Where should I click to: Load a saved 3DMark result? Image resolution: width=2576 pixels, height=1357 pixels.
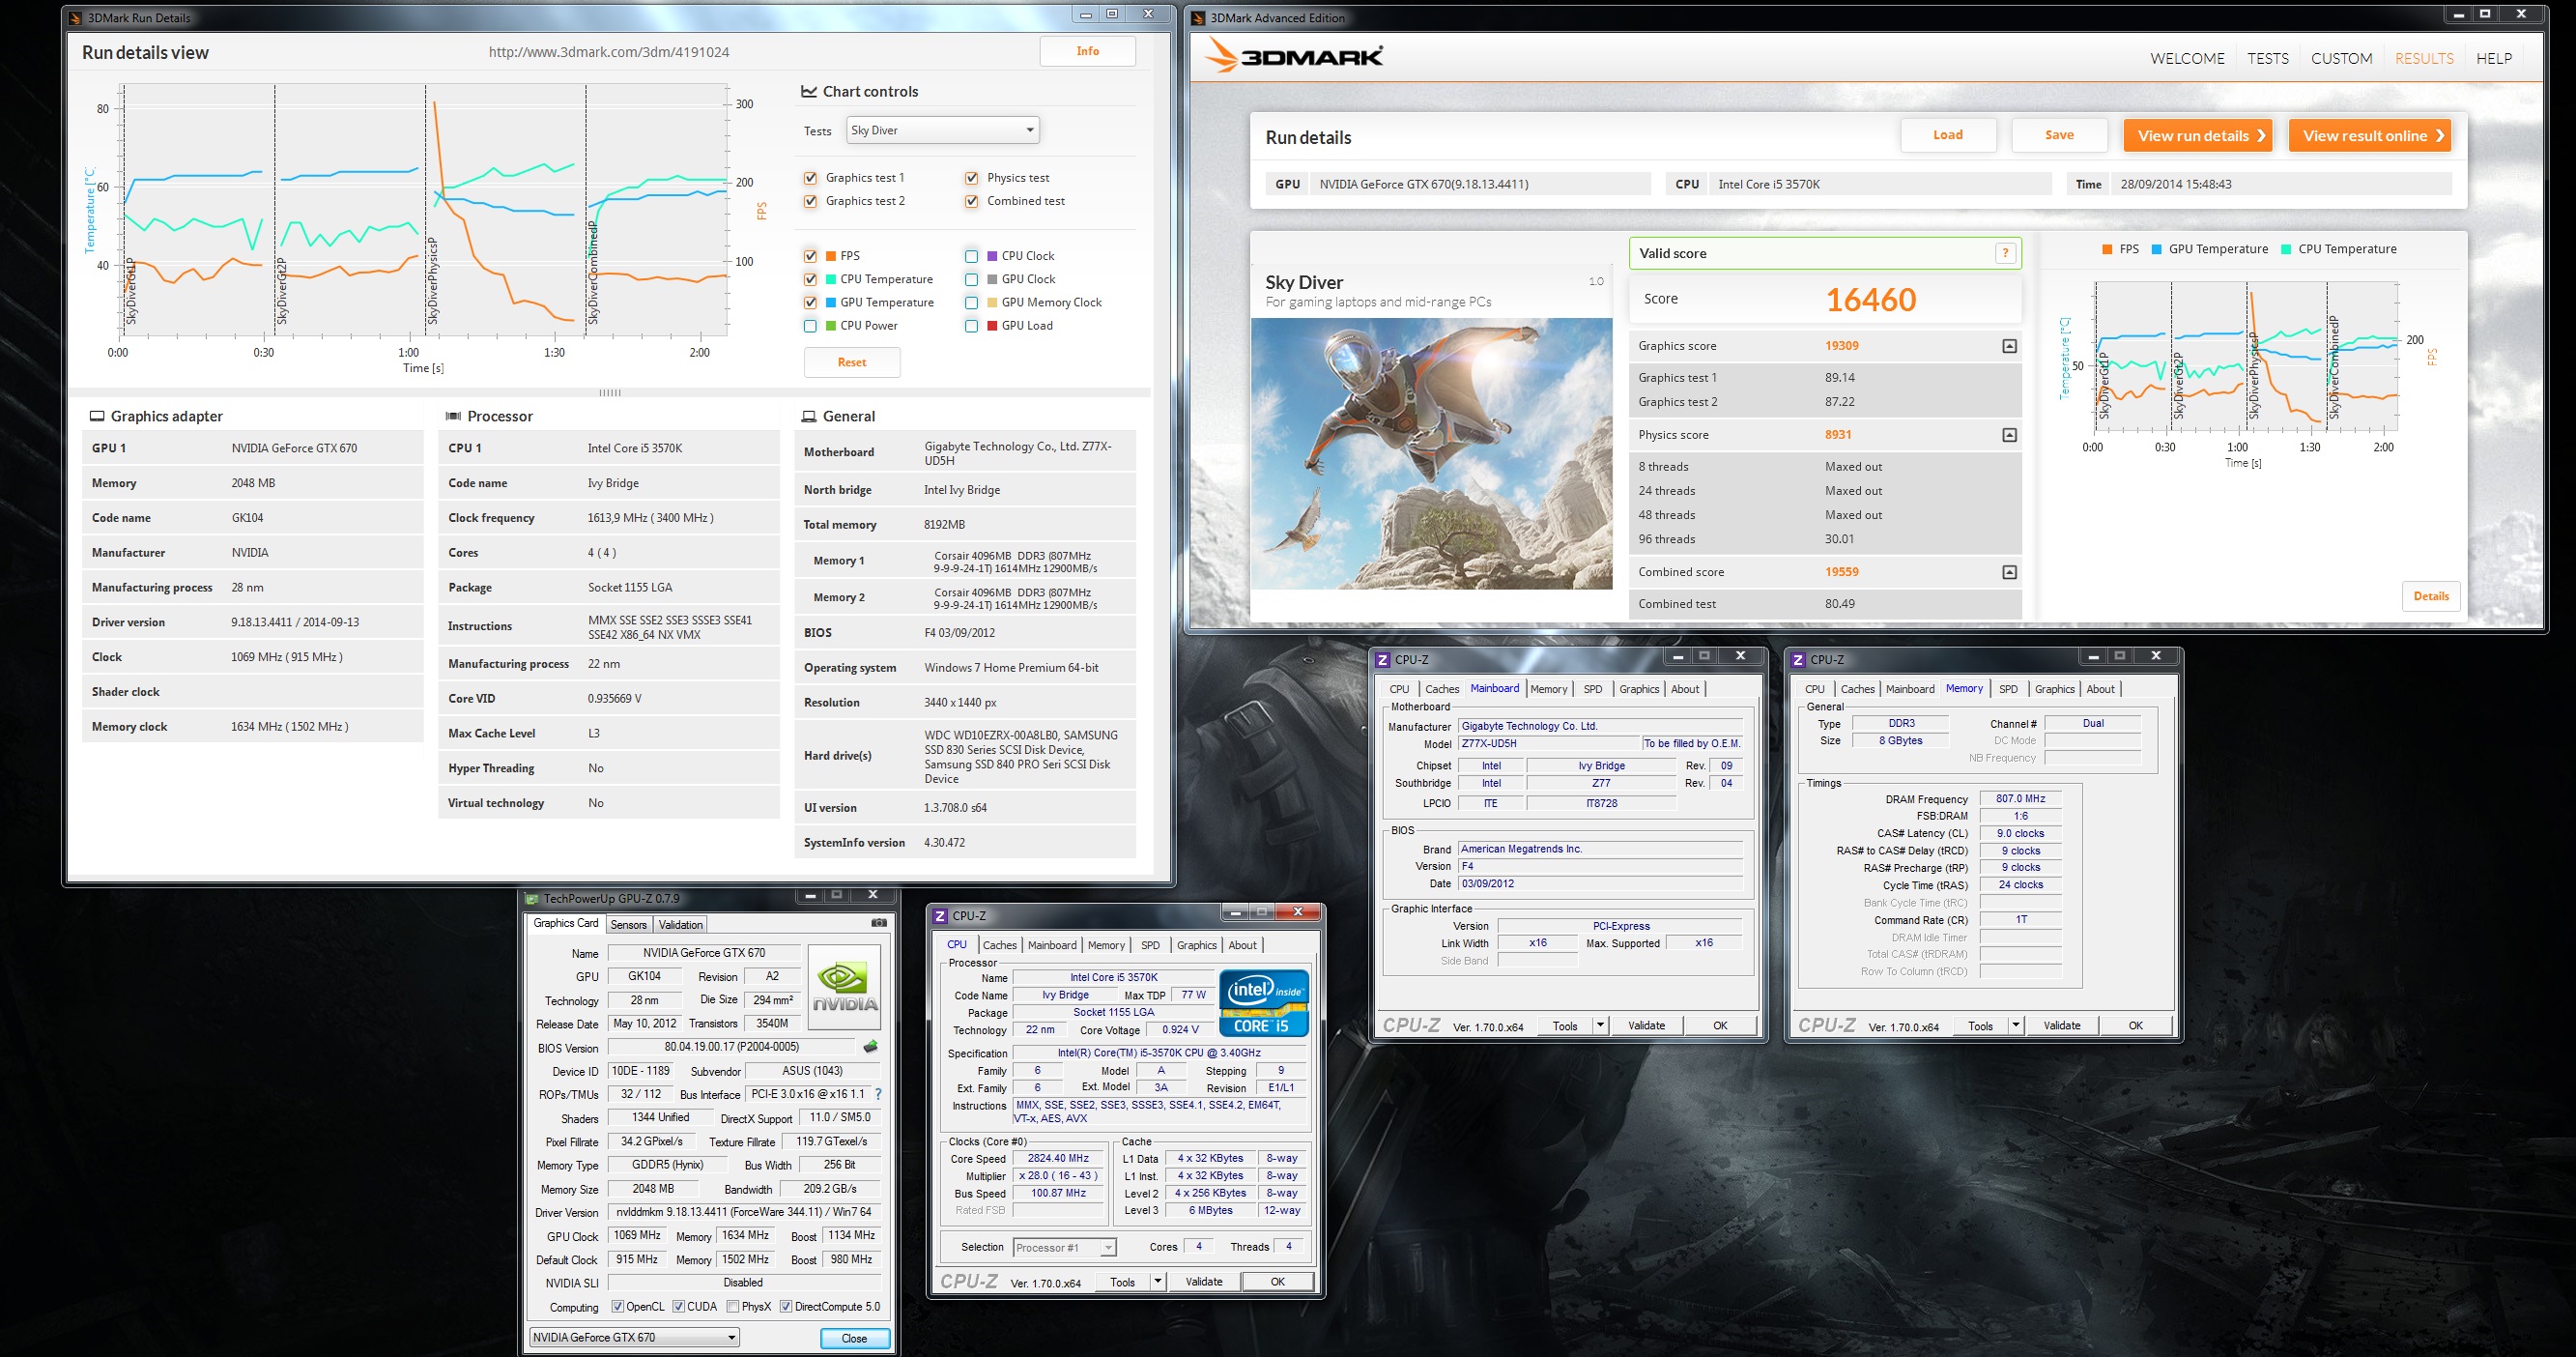tap(1948, 135)
